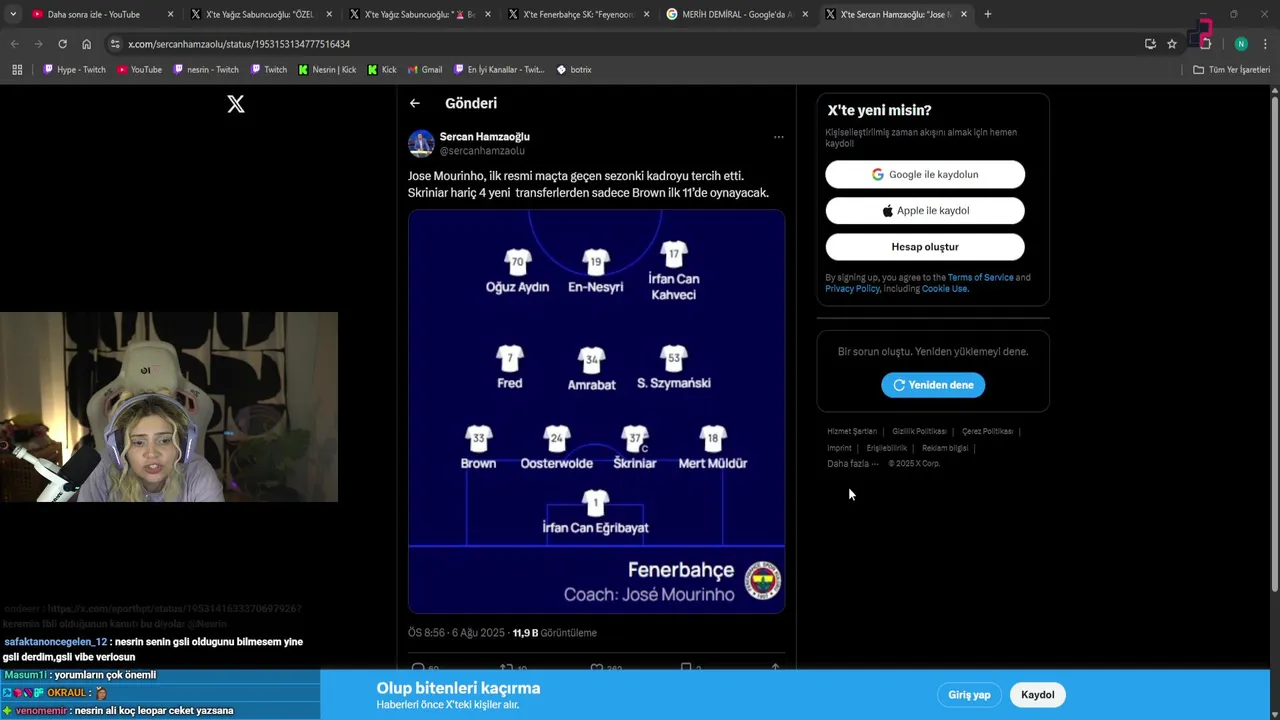Open the 'Reklam bilgisi' footer link

[x=945, y=448]
